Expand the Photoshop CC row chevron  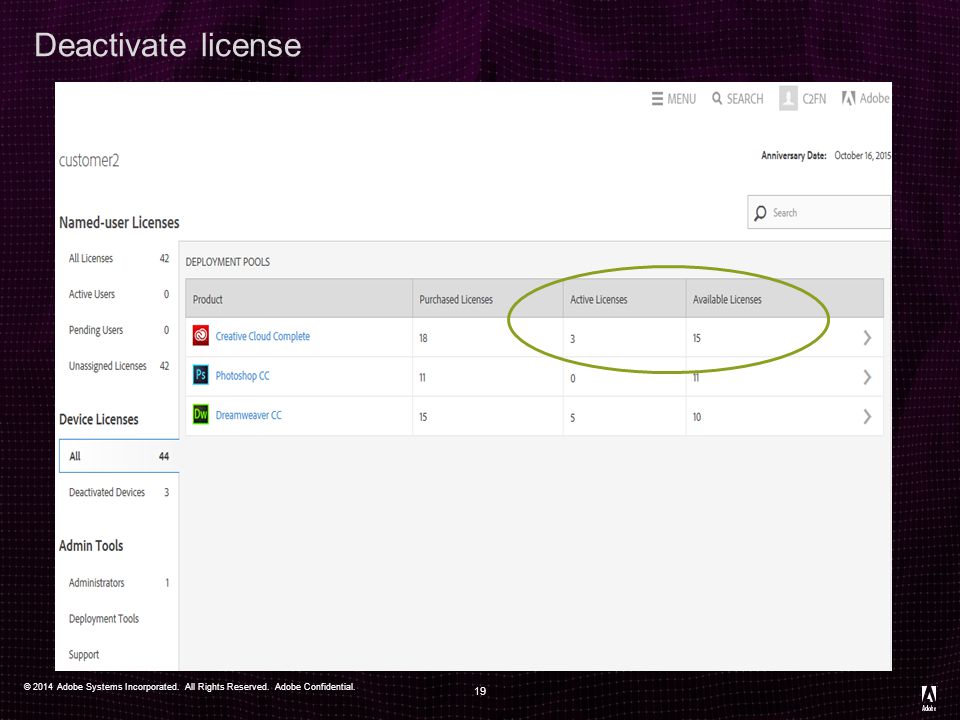pyautogui.click(x=867, y=377)
